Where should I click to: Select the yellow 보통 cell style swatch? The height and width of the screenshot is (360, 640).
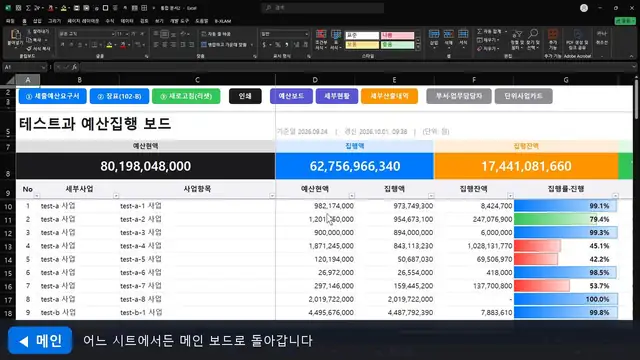click(x=362, y=45)
